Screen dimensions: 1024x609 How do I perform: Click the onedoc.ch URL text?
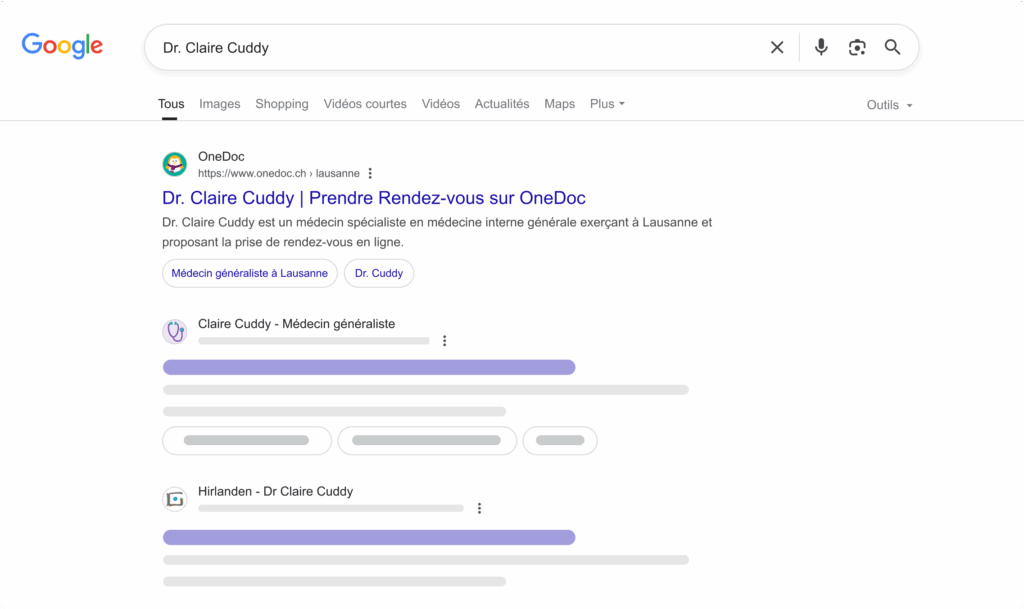(279, 173)
